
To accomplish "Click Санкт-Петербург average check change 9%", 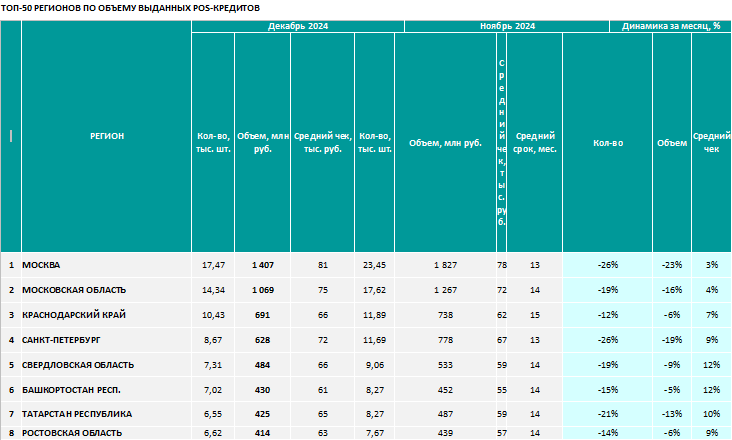I will pos(711,340).
